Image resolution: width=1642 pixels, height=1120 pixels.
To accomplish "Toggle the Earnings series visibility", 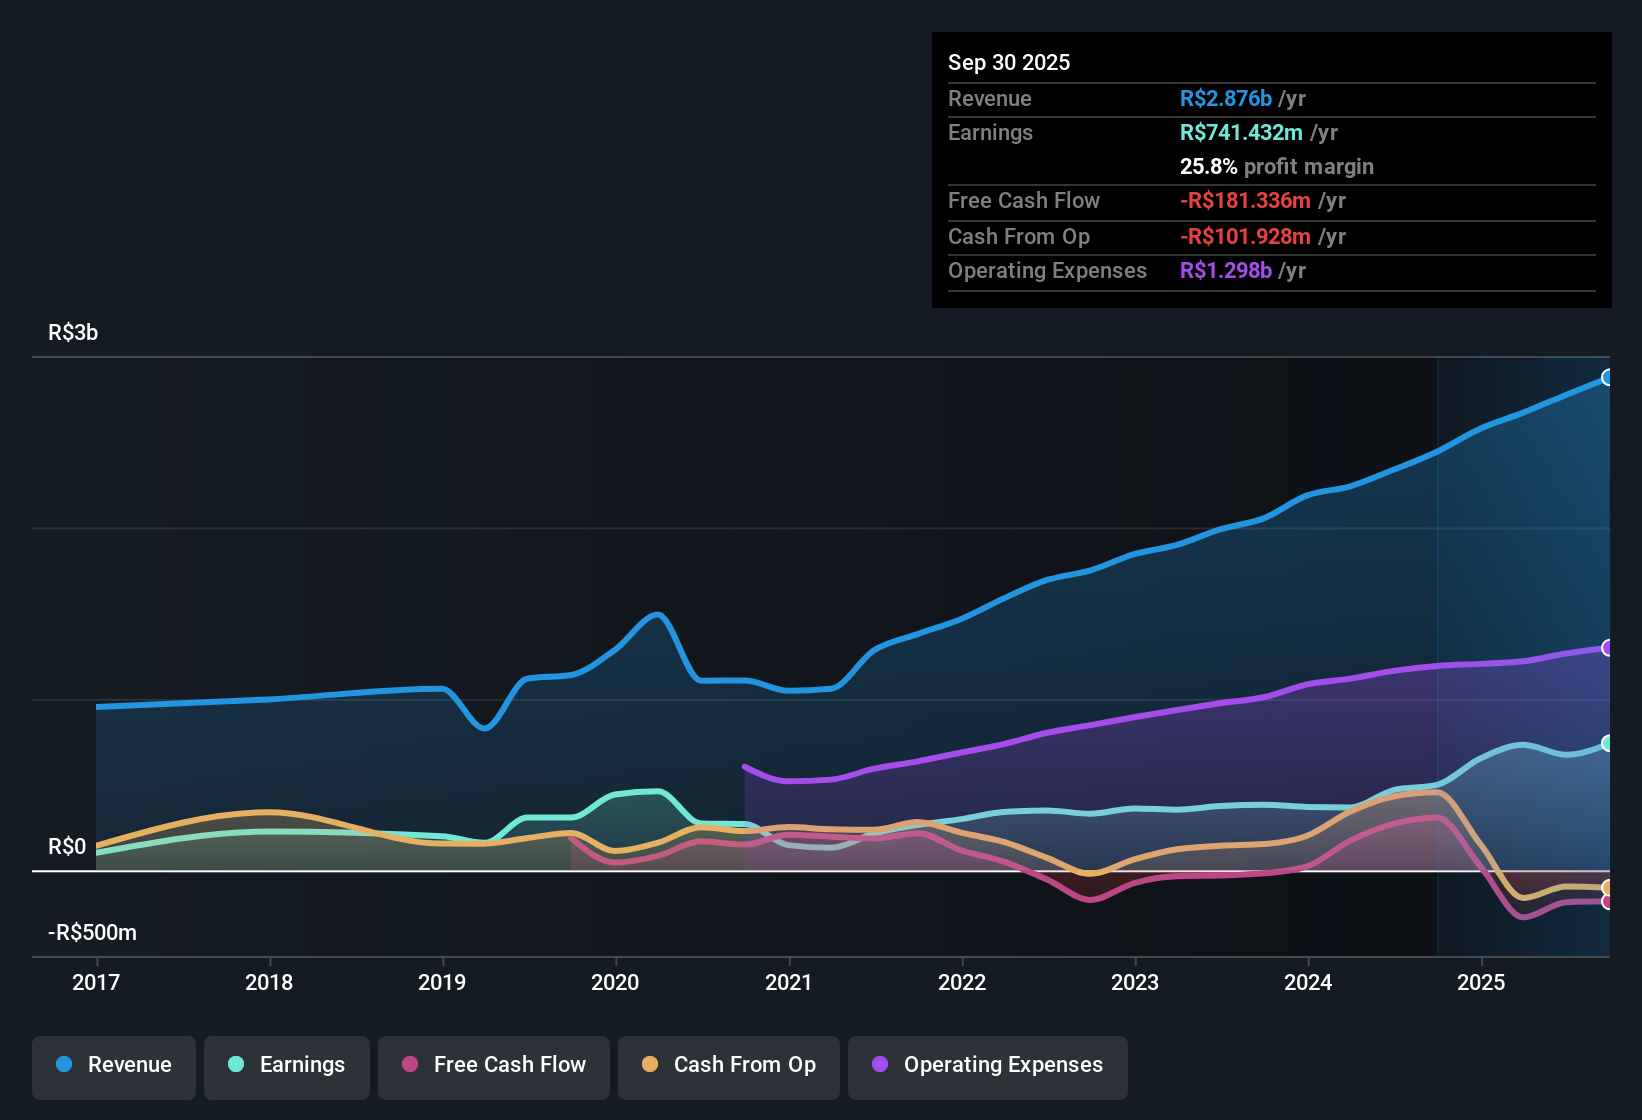I will [x=286, y=1065].
